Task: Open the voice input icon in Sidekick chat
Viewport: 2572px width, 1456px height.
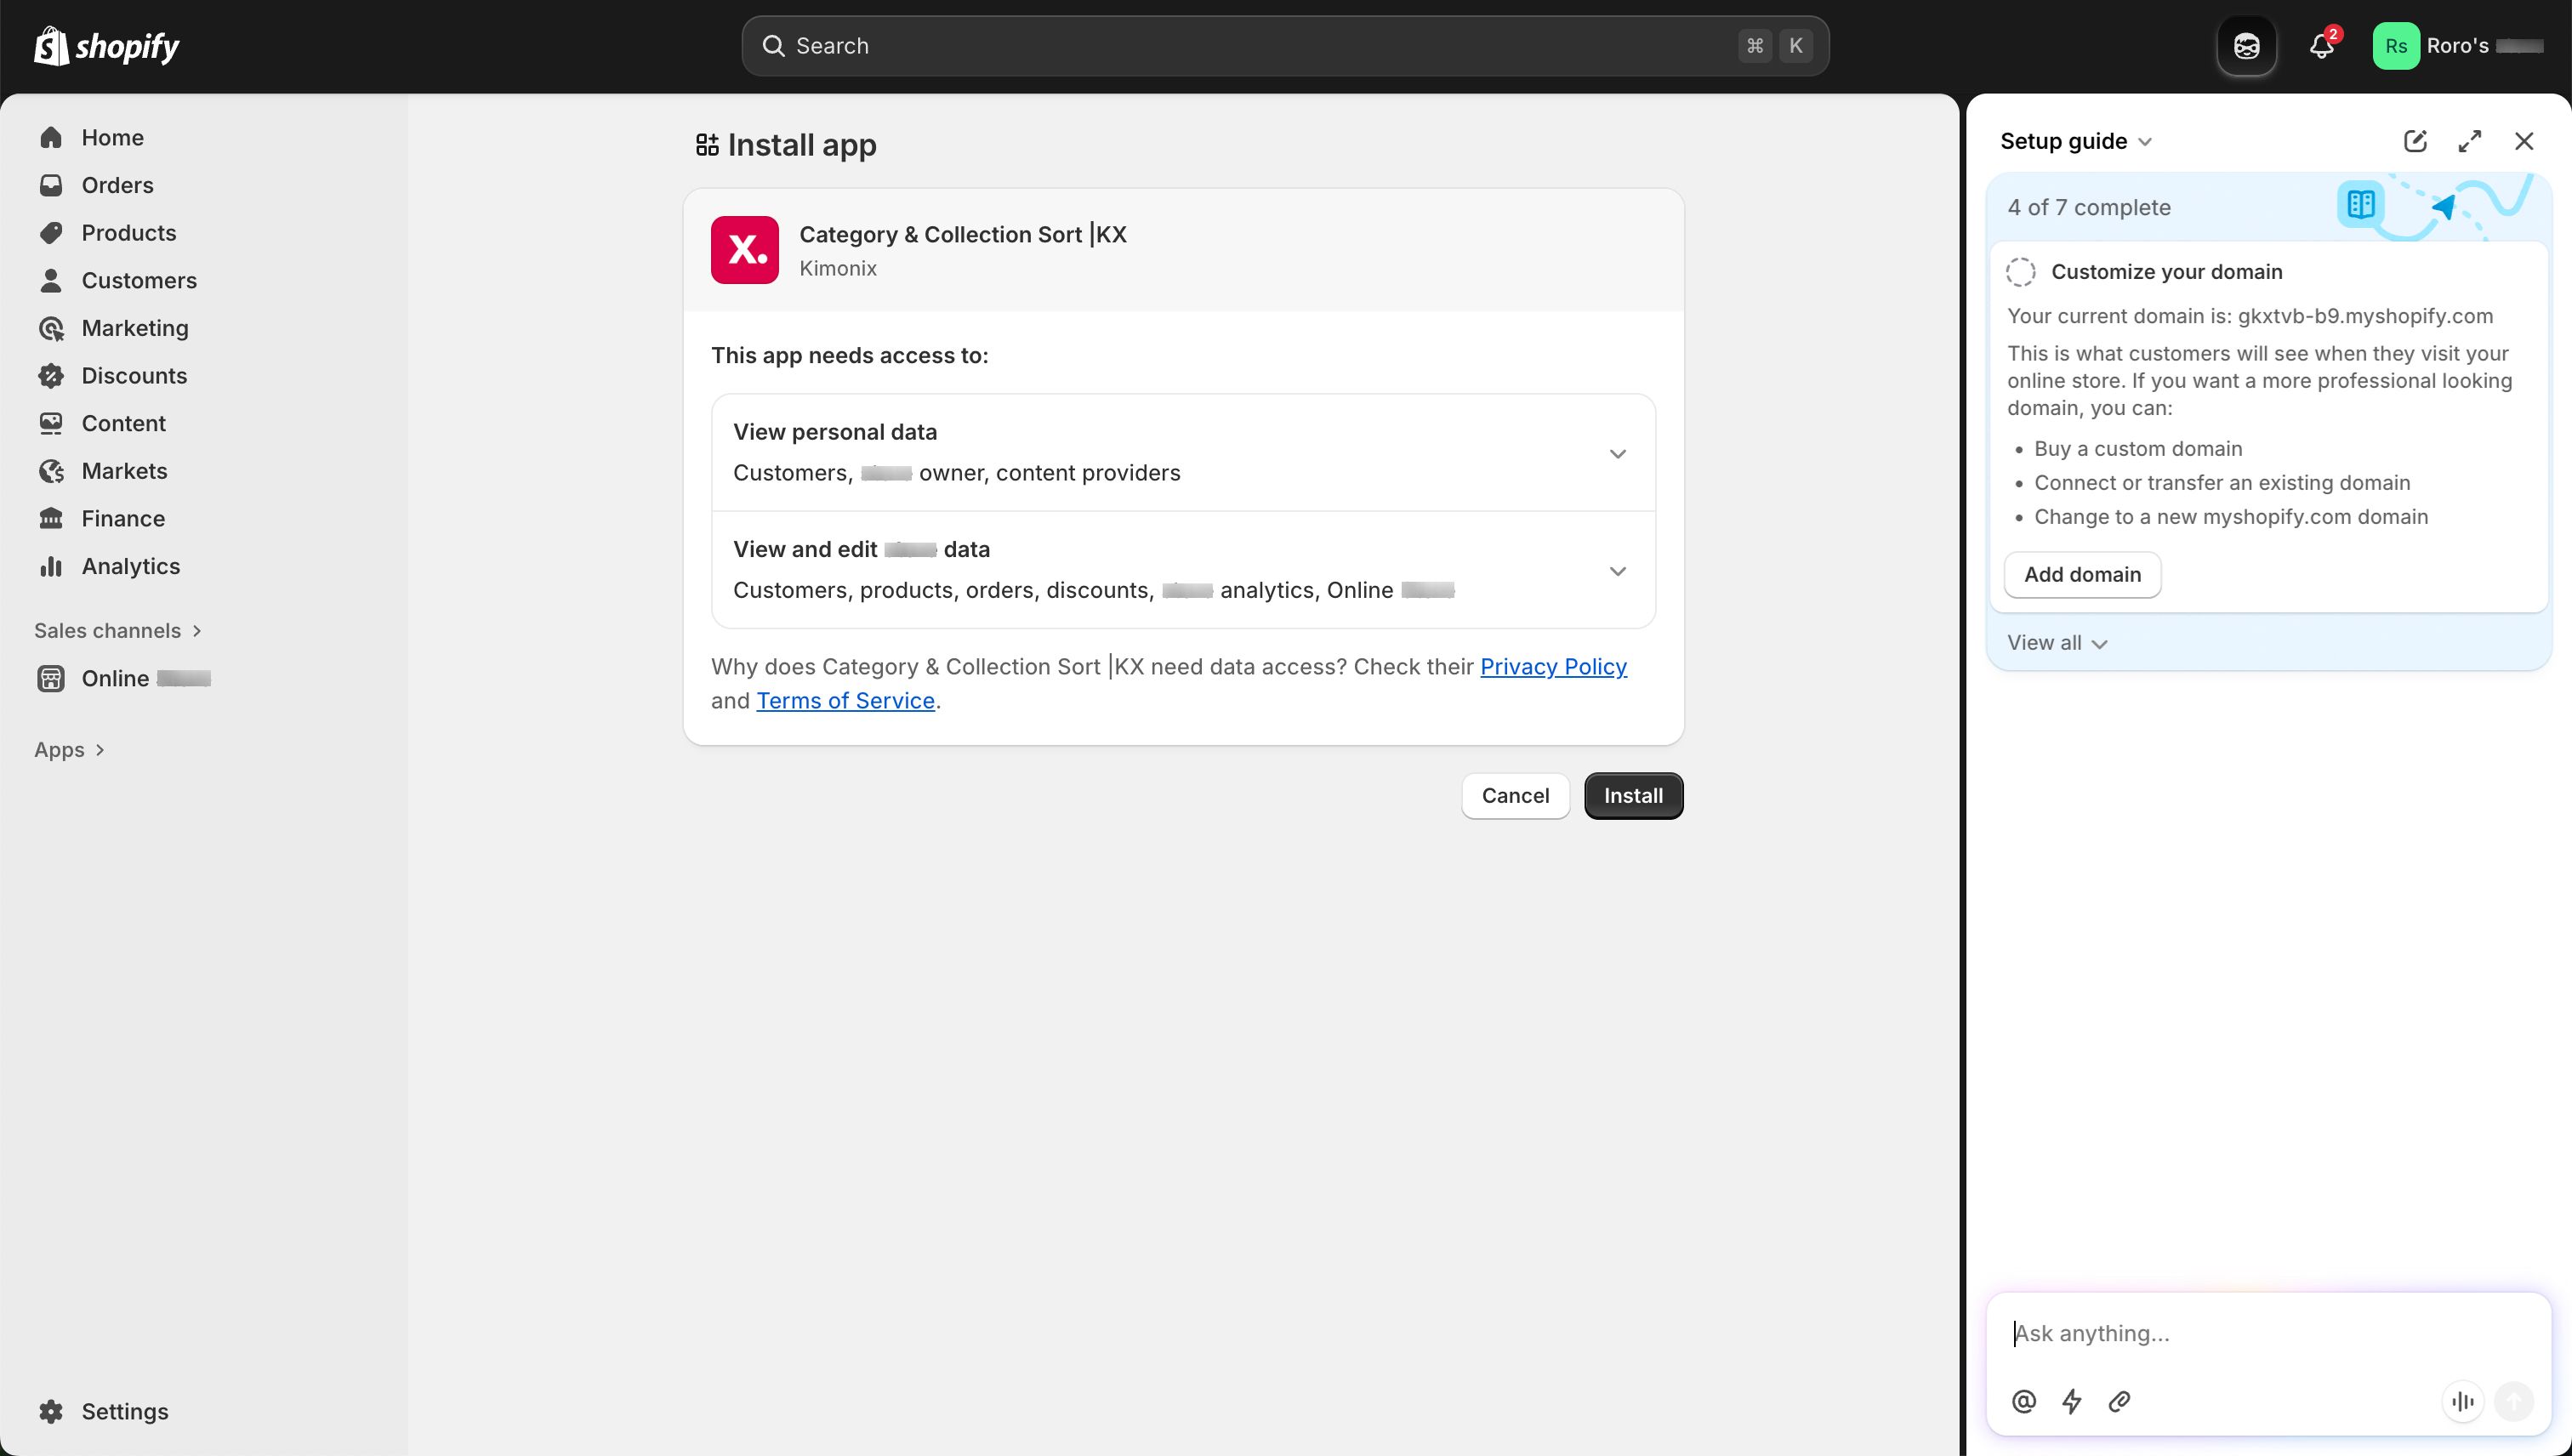Action: 2463,1401
